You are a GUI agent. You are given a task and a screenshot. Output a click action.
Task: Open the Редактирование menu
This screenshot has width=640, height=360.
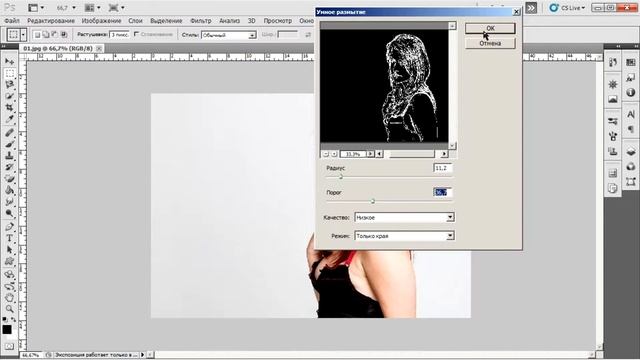coord(51,20)
